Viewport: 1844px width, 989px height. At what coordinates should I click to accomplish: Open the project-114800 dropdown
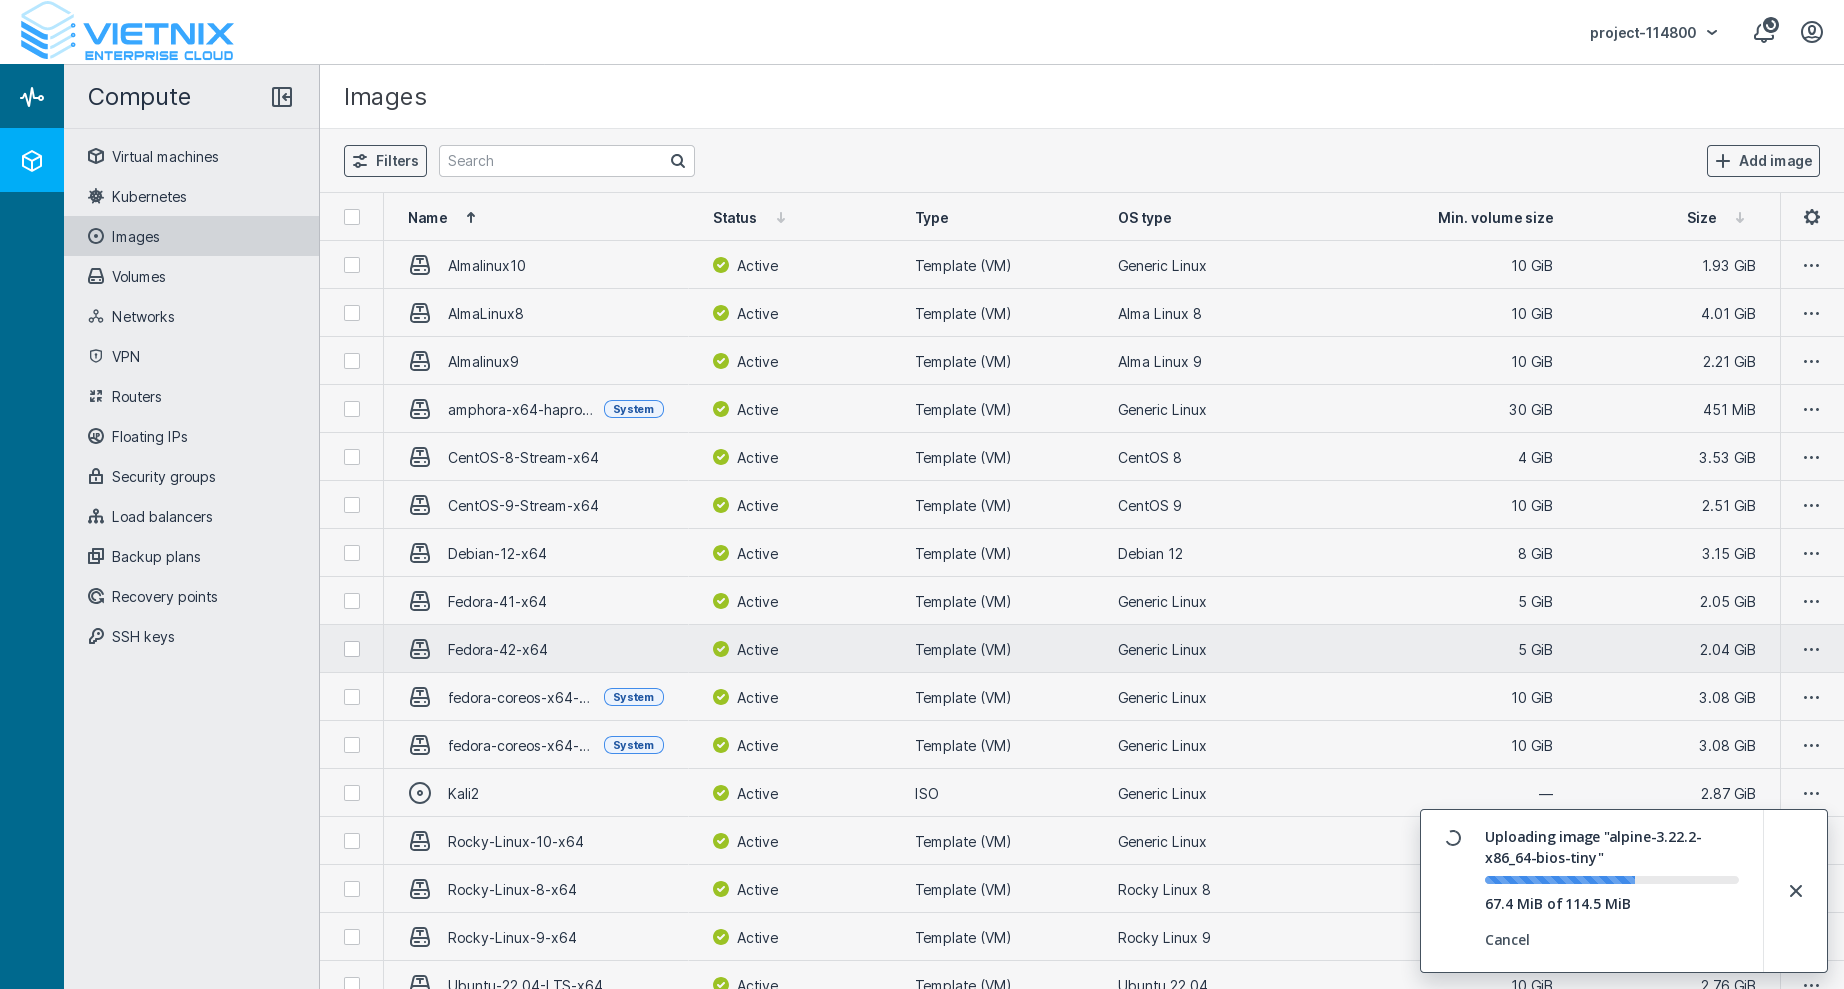1653,32
